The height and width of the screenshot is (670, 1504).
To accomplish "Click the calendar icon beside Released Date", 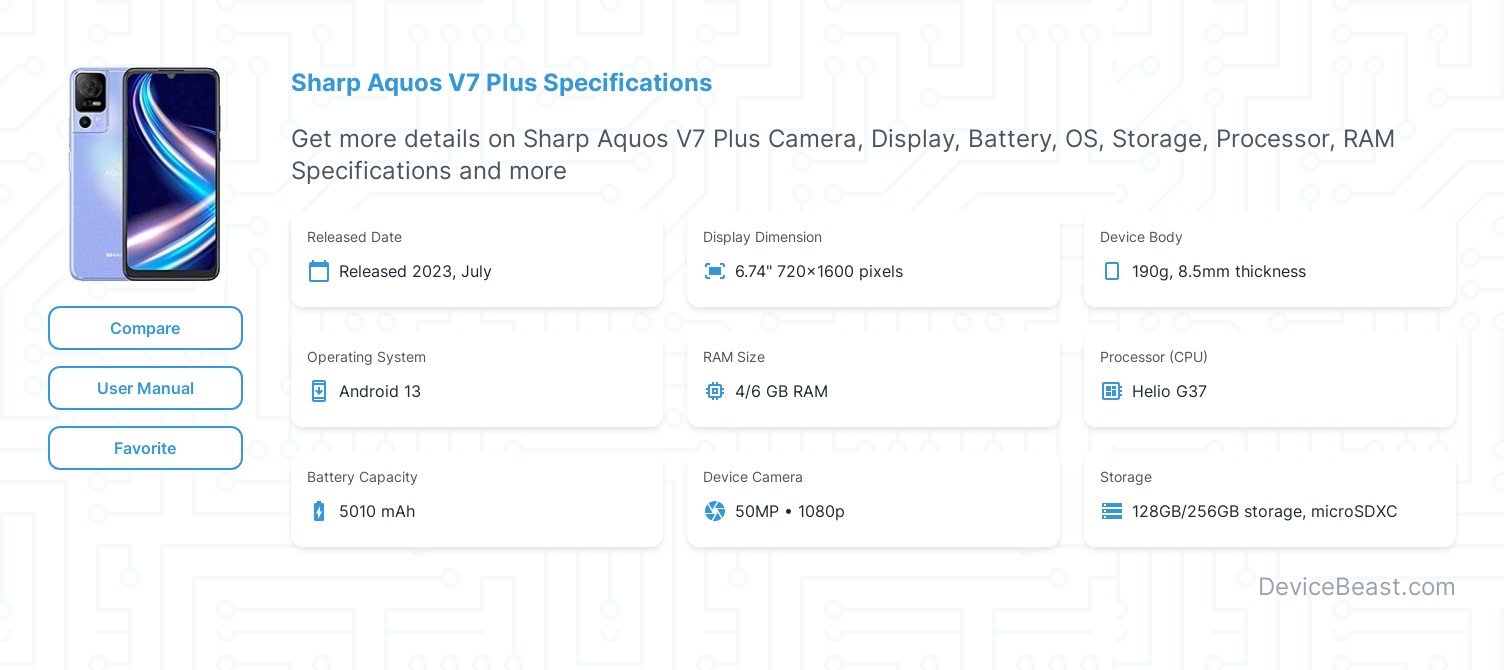I will click(319, 271).
